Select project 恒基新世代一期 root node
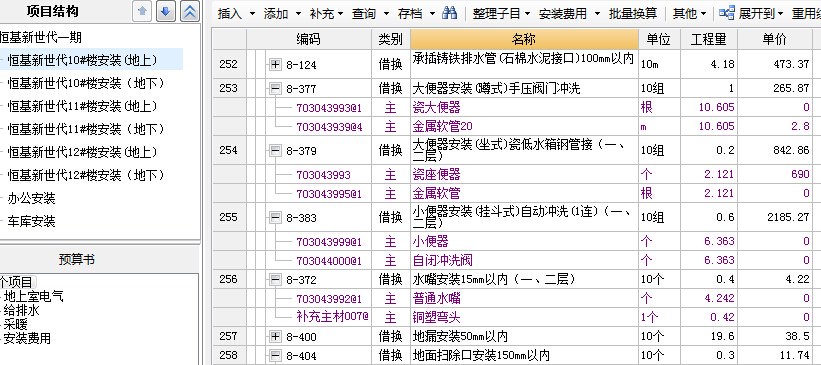 click(x=41, y=37)
